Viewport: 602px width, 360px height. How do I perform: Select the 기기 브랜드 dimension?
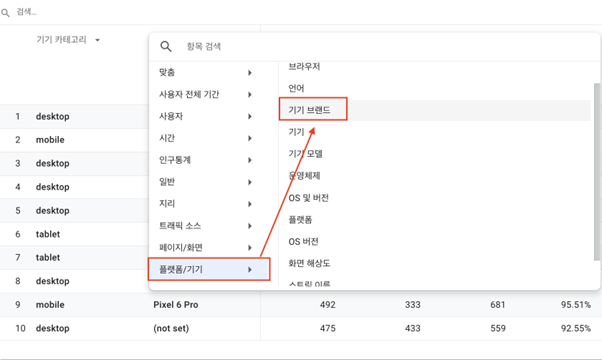309,110
